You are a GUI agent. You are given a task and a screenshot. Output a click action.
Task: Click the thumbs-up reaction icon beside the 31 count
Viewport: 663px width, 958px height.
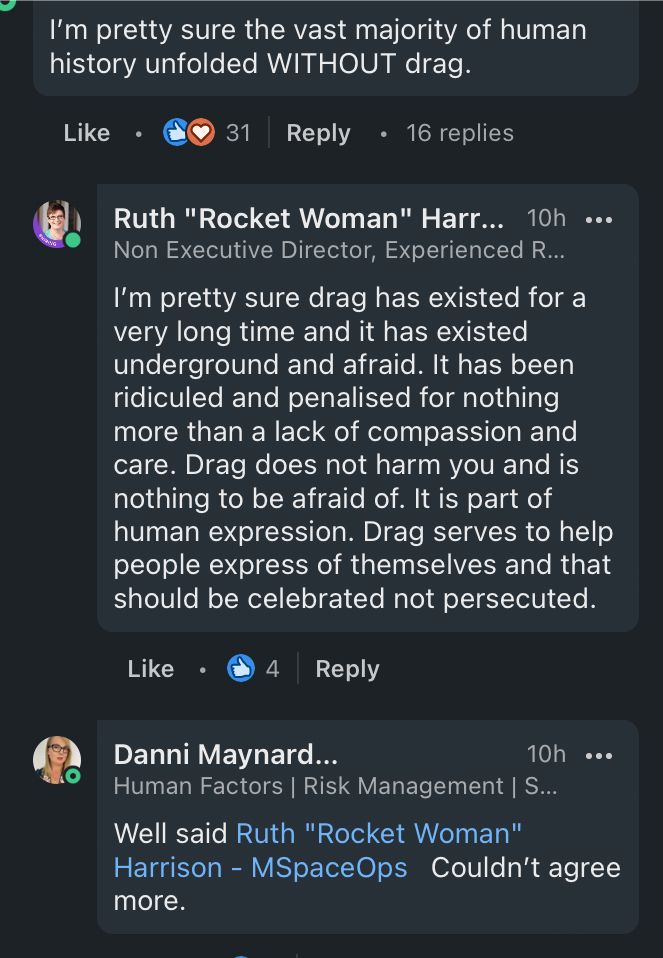[x=174, y=132]
